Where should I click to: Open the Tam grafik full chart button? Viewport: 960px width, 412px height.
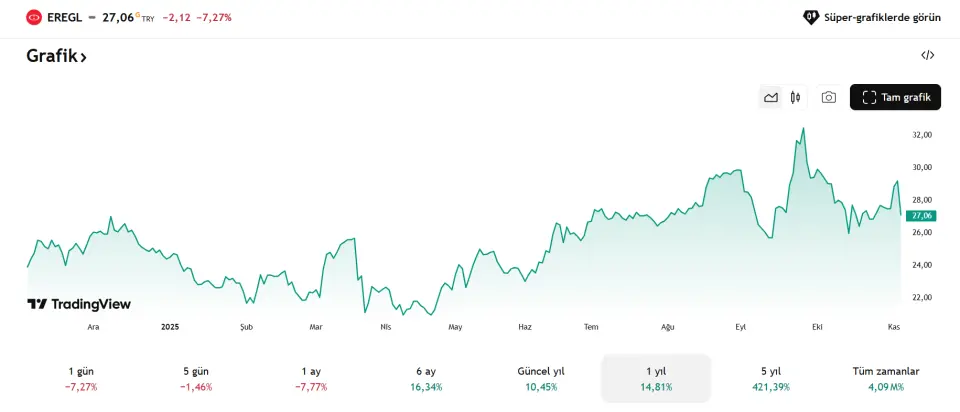click(x=895, y=97)
